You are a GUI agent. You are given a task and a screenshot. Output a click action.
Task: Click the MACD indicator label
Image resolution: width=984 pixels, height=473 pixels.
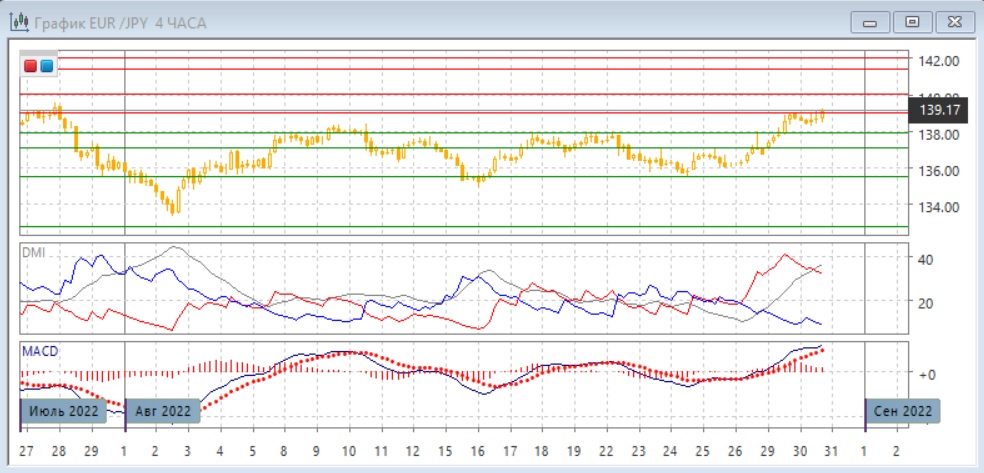click(38, 352)
